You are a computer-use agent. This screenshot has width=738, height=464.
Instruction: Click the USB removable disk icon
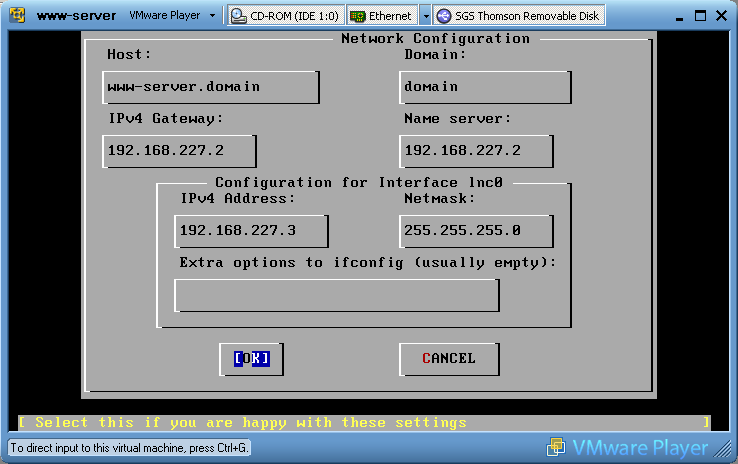point(444,16)
